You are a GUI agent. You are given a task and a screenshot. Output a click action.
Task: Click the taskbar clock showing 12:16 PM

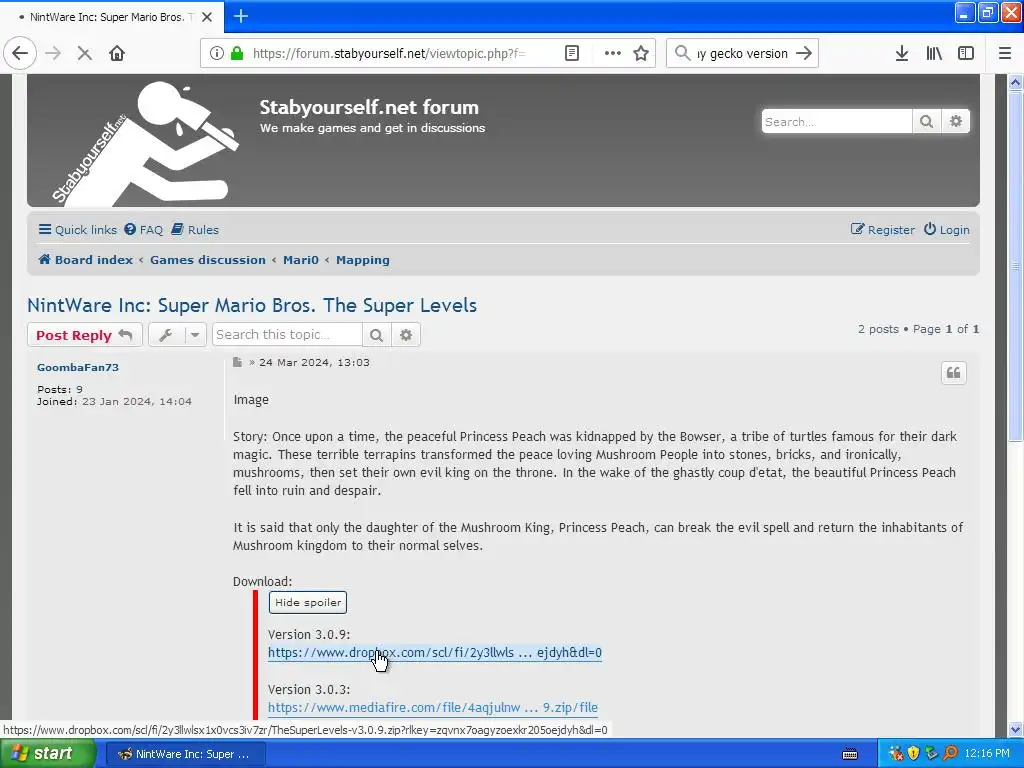[x=987, y=754]
